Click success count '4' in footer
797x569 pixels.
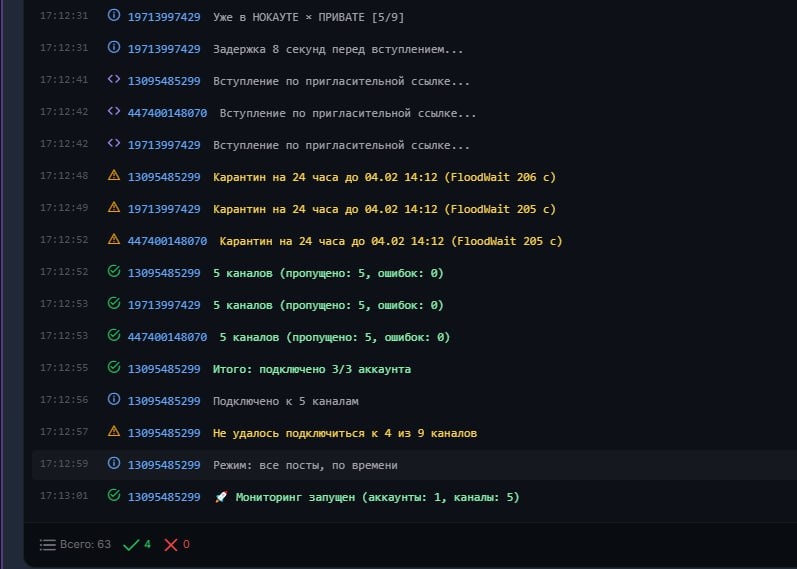[x=147, y=545]
